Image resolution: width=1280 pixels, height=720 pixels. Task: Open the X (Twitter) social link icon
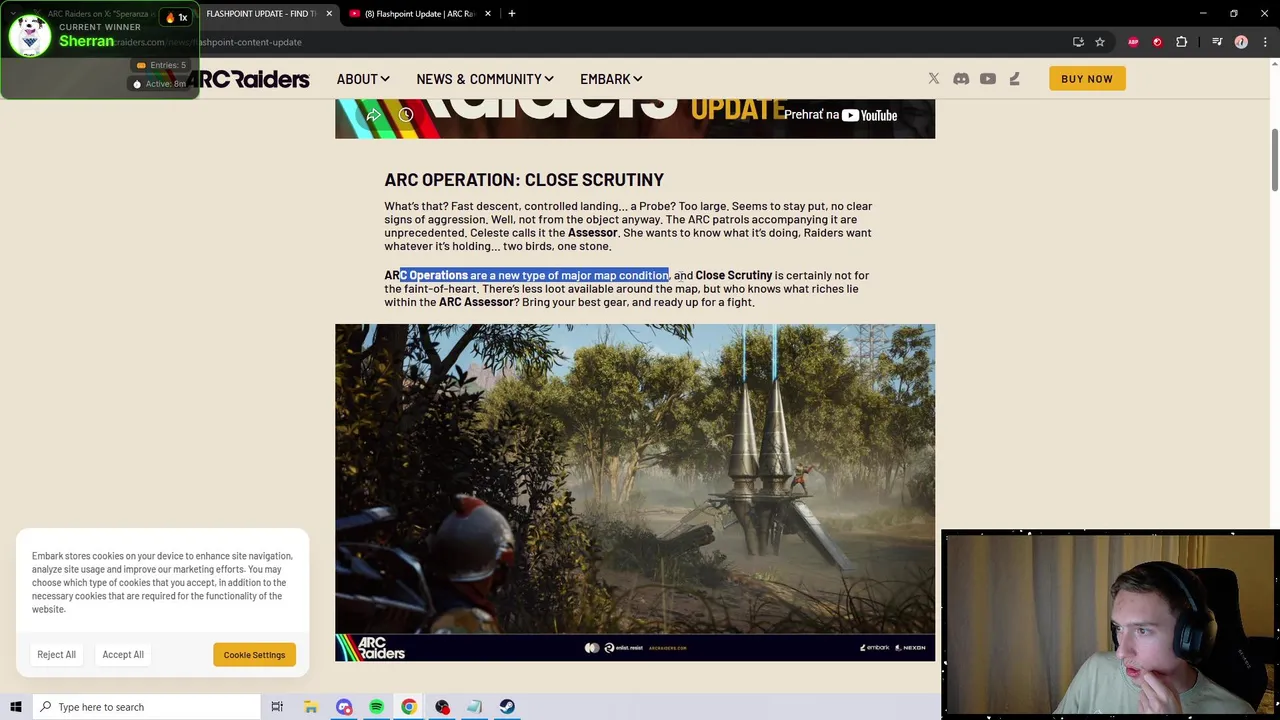pyautogui.click(x=934, y=79)
